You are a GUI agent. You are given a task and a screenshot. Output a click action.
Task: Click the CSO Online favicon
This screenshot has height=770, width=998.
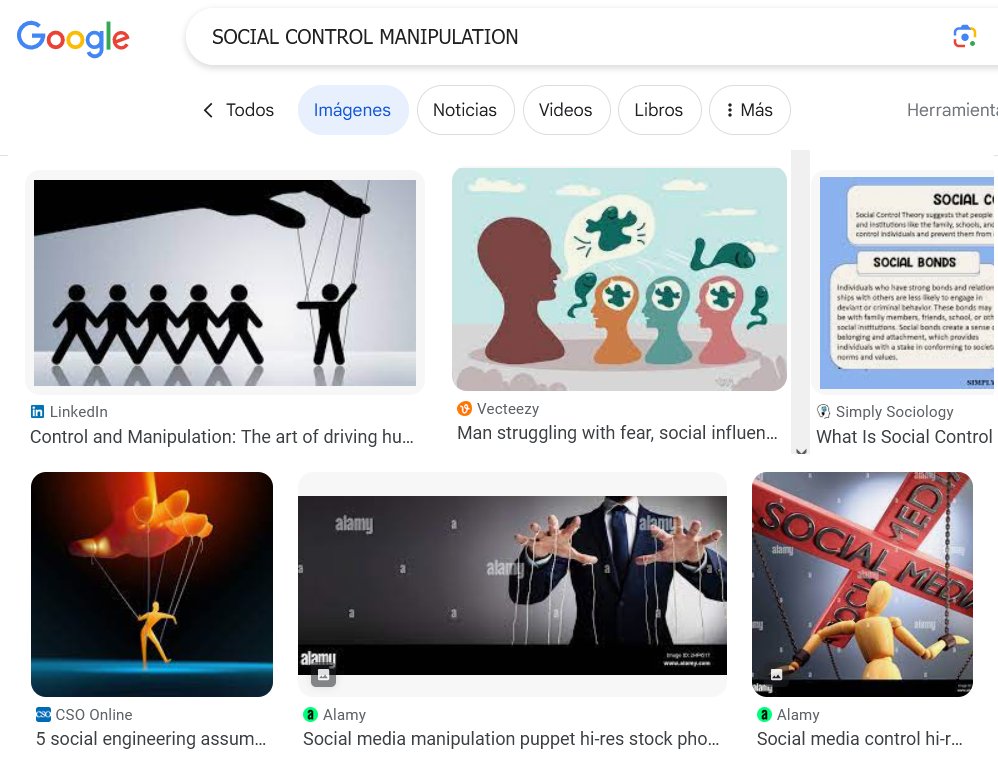coord(43,714)
